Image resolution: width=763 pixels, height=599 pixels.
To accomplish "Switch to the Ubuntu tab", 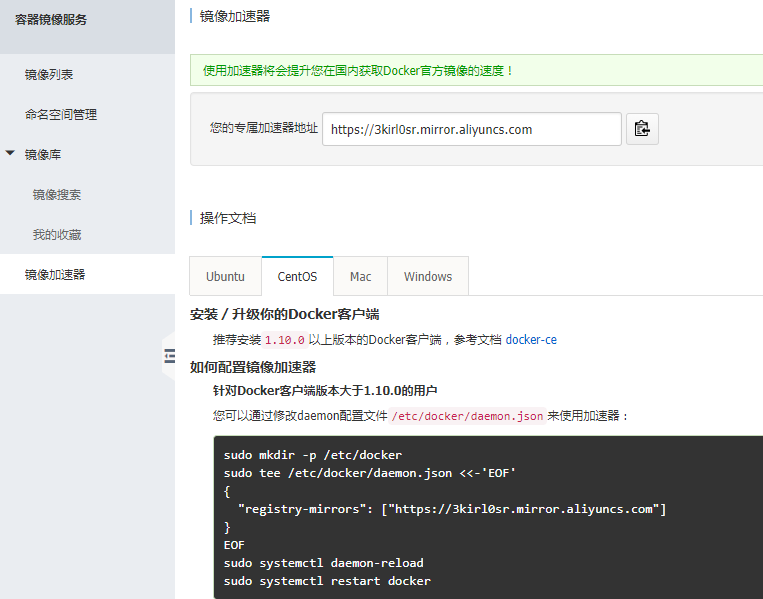I will click(225, 277).
